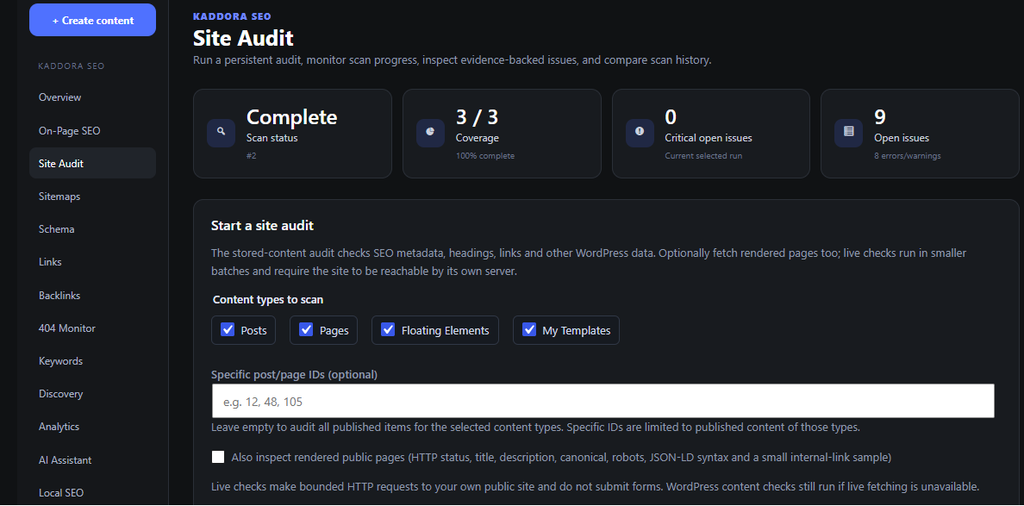This screenshot has width=1024, height=506.
Task: Enable inspecting rendered public pages checkbox
Action: click(218, 457)
